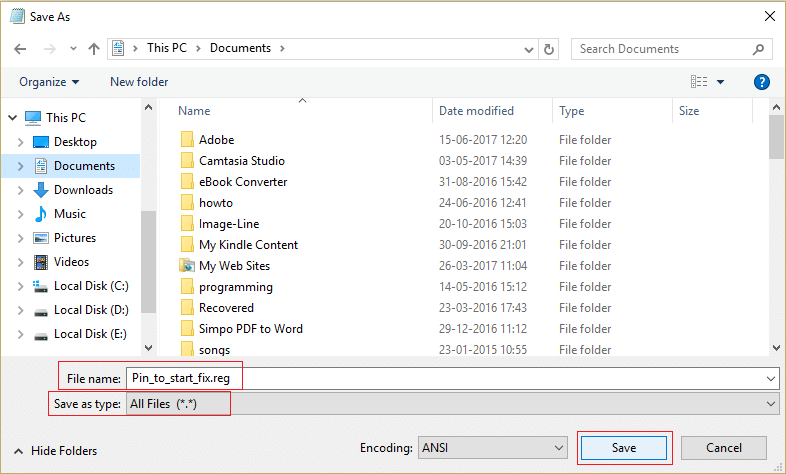Image resolution: width=786 pixels, height=474 pixels.
Task: Click the File name input field
Action: (453, 378)
